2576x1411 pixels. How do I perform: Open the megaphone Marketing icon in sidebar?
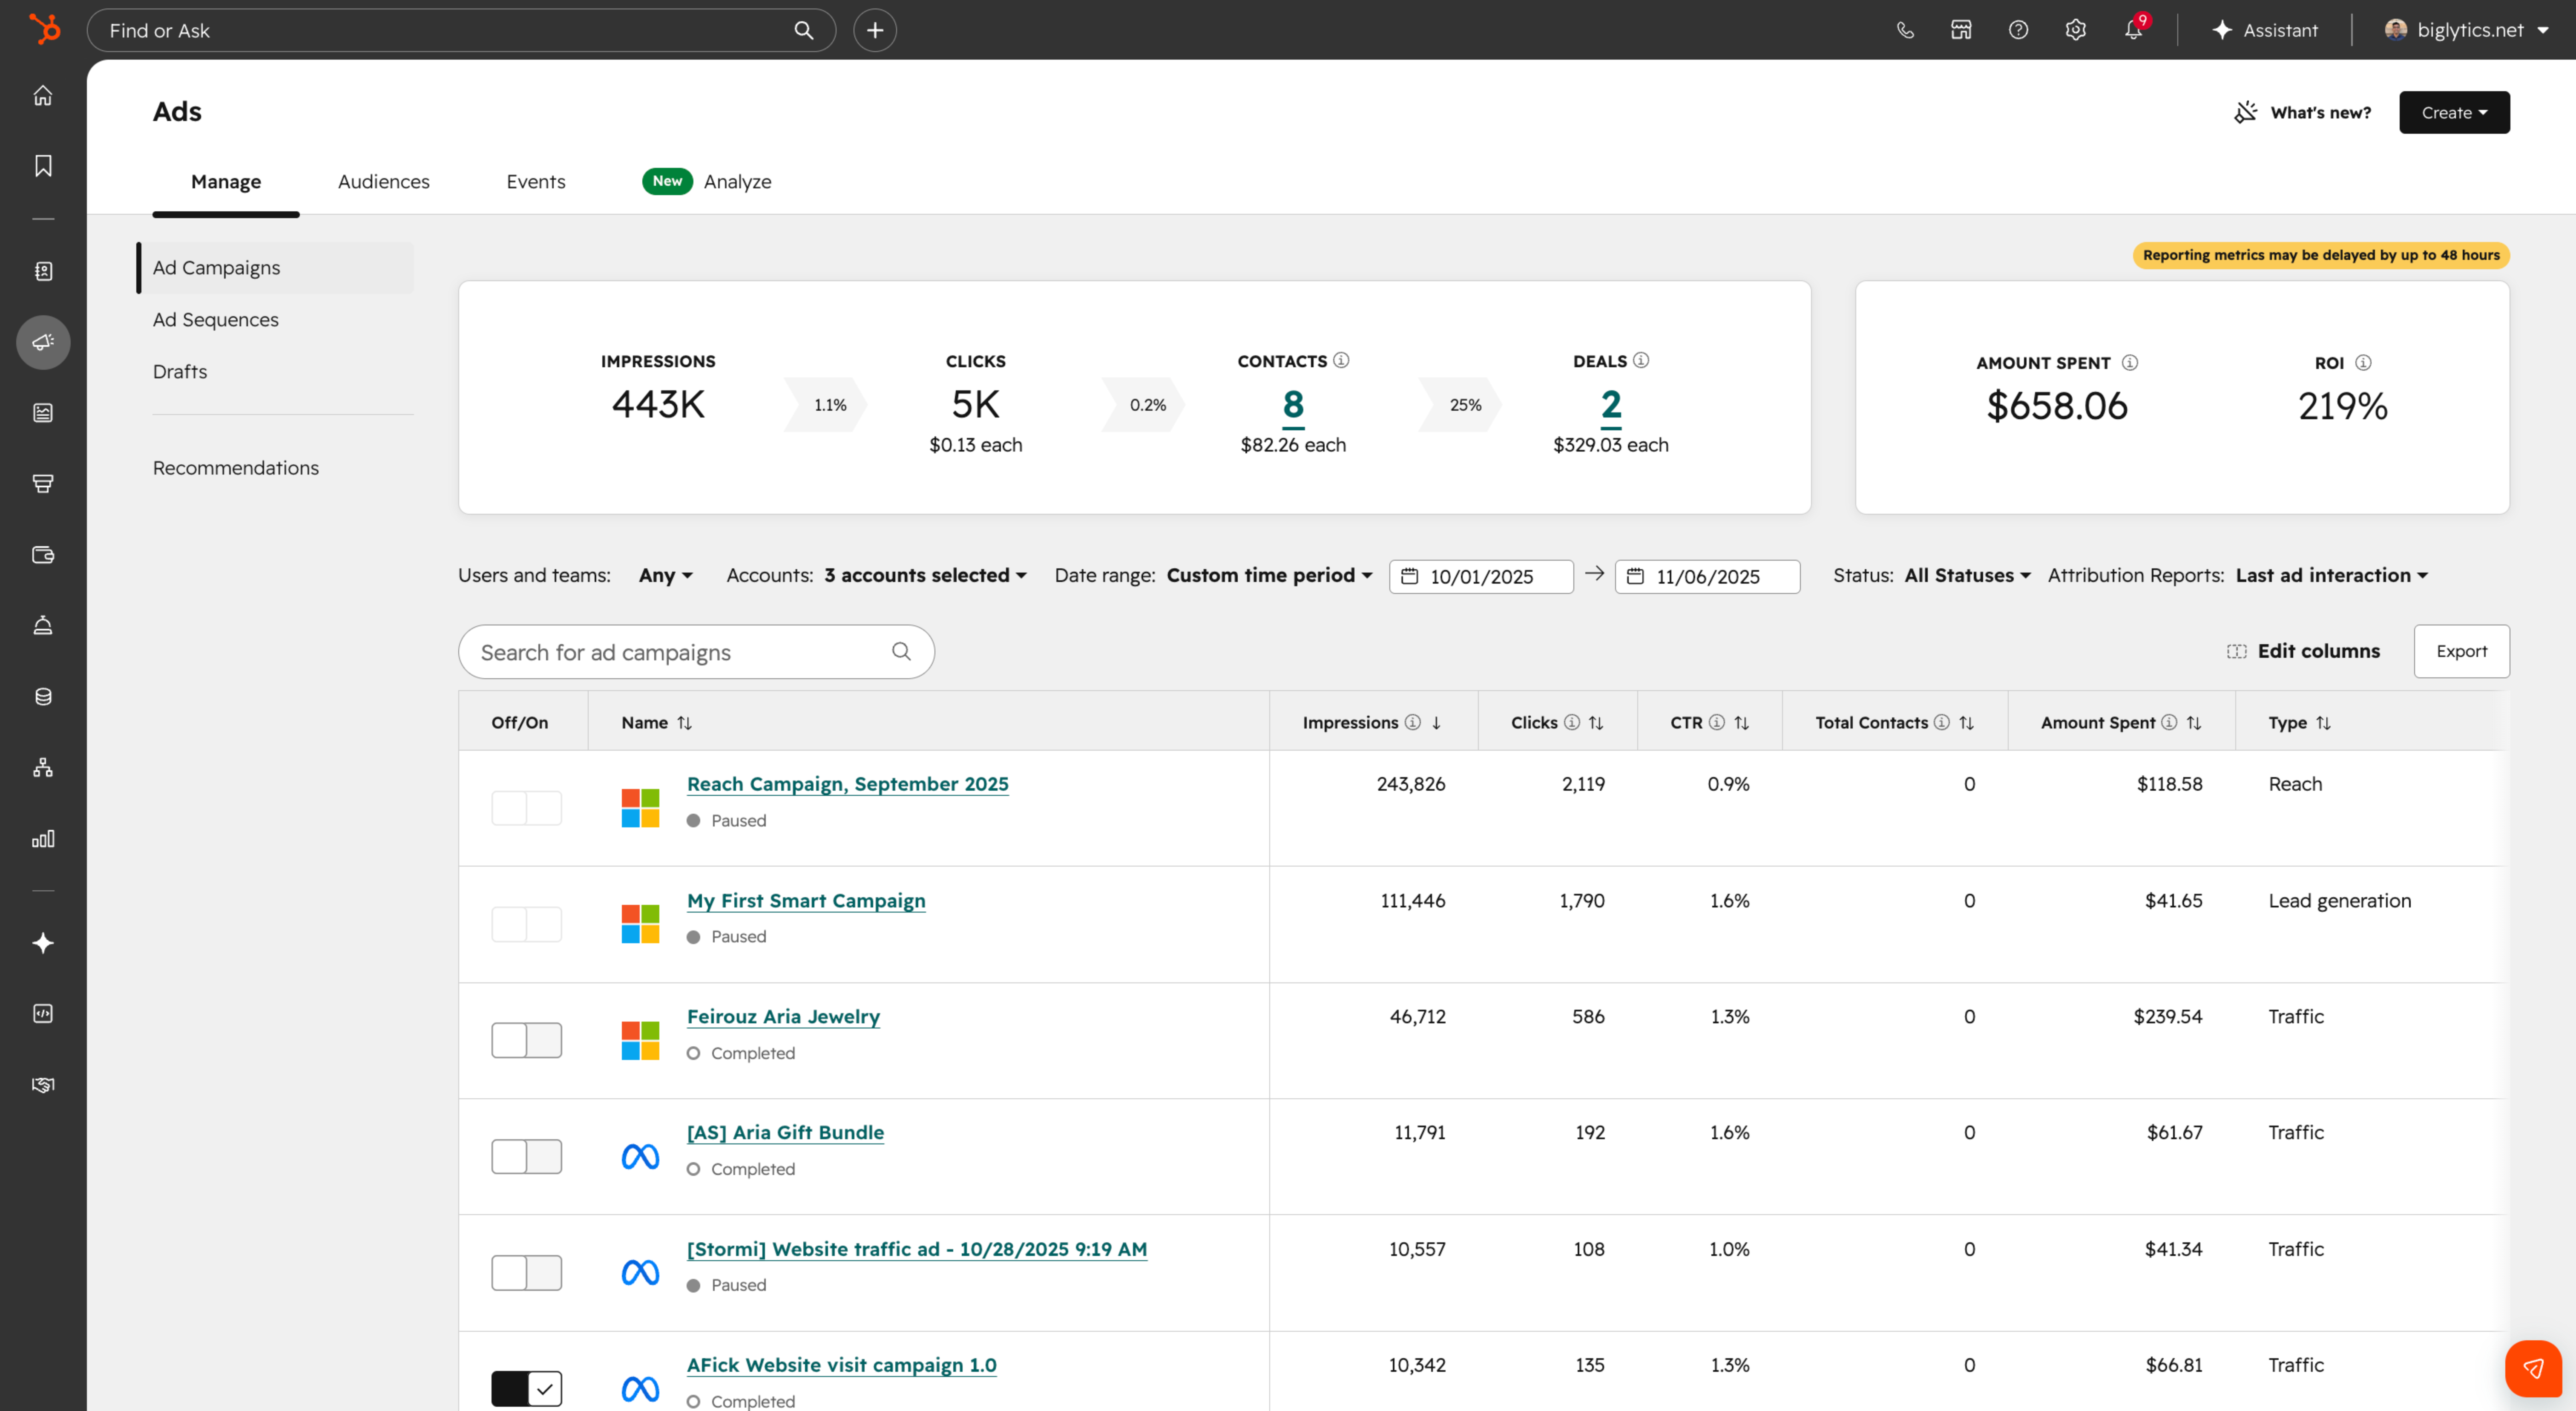tap(43, 342)
